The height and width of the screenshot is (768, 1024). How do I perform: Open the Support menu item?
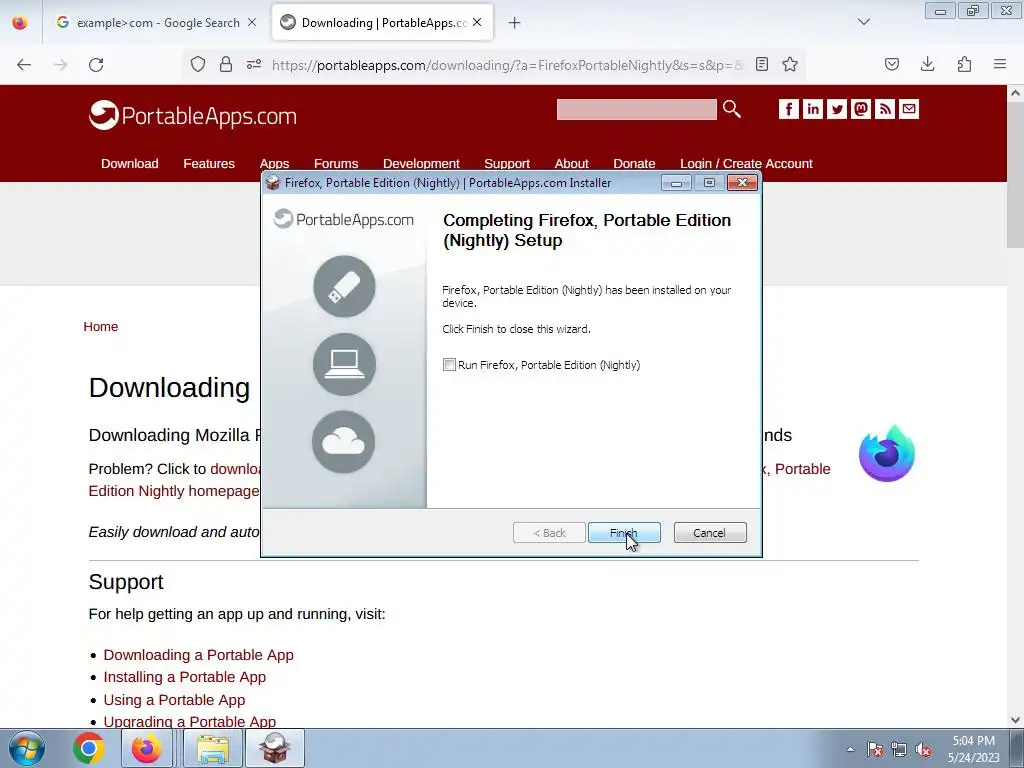pyautogui.click(x=507, y=163)
